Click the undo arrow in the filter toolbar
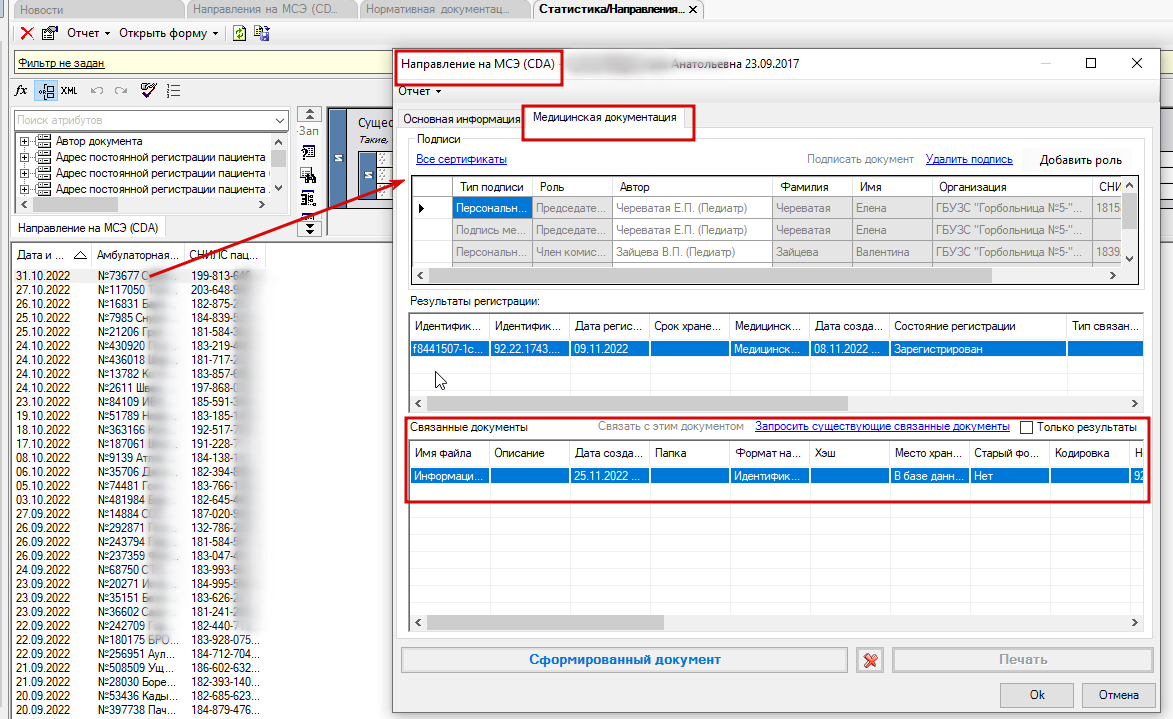Image resolution: width=1173 pixels, height=719 pixels. [97, 91]
